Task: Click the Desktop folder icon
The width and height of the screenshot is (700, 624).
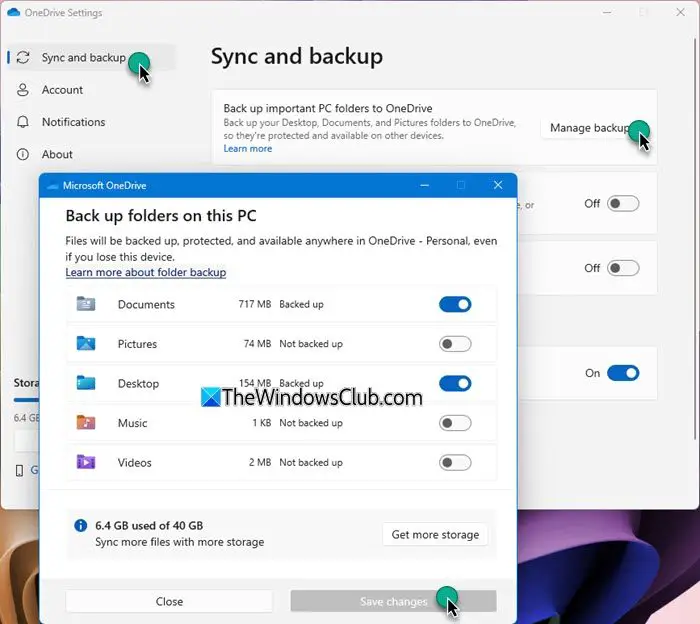Action: (86, 383)
